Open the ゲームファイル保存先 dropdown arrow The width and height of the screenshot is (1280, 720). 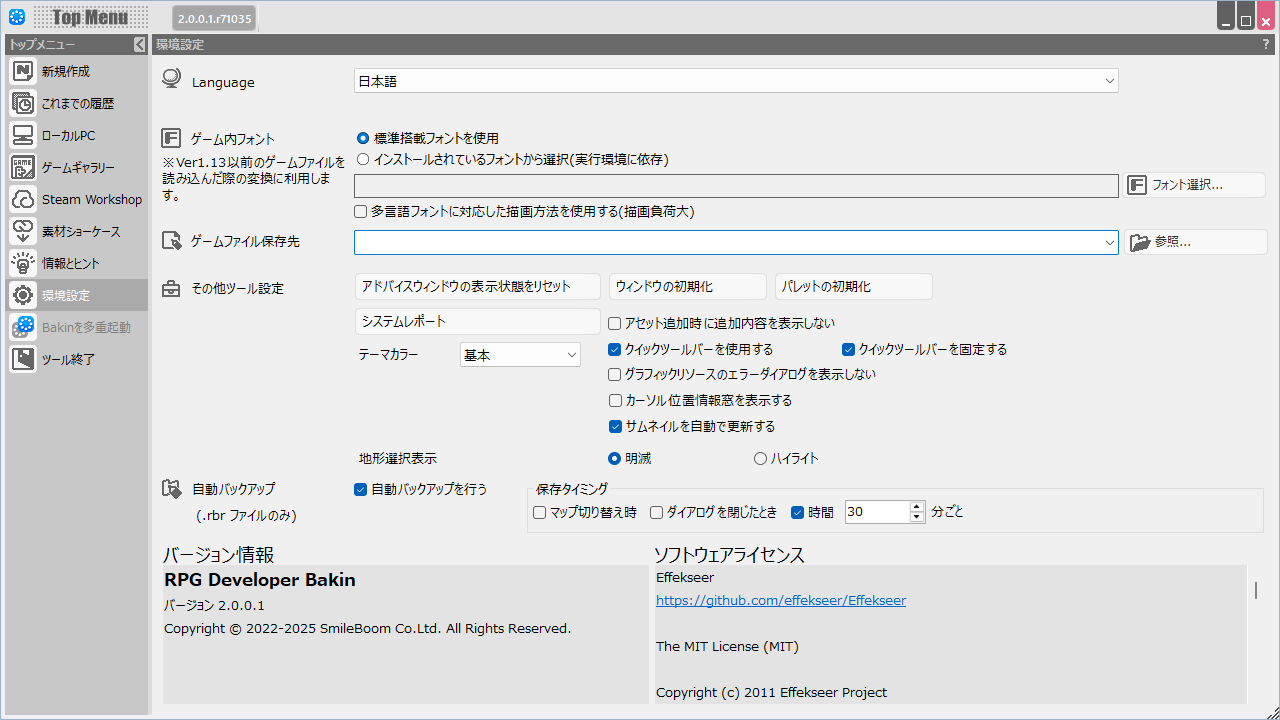1109,242
